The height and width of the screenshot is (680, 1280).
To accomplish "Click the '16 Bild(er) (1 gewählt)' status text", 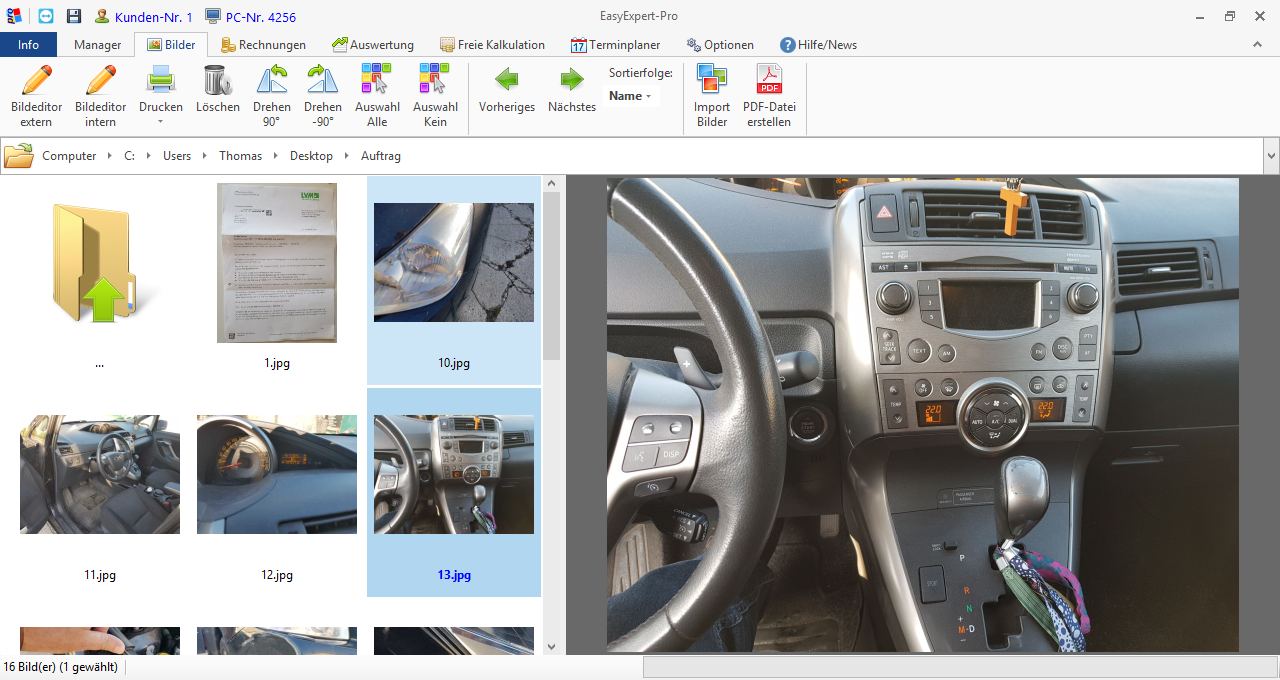I will (x=61, y=667).
